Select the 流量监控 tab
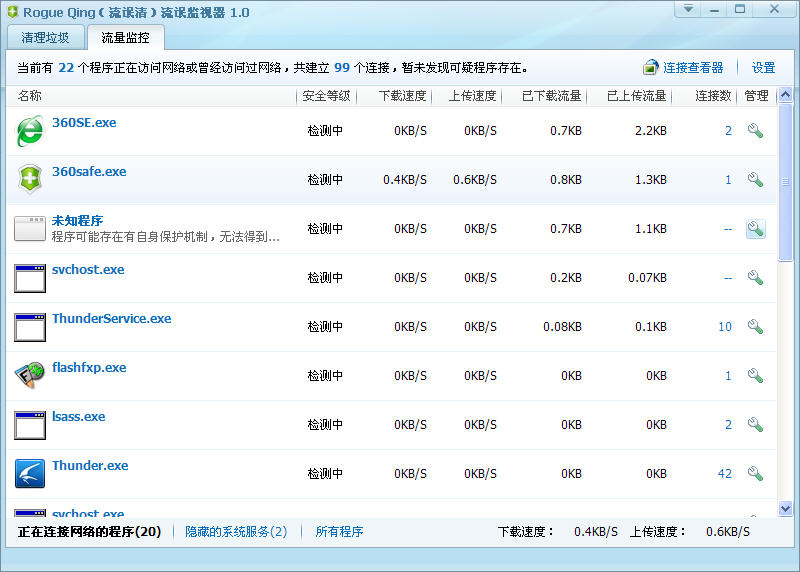Viewport: 800px width, 572px height. 125,38
